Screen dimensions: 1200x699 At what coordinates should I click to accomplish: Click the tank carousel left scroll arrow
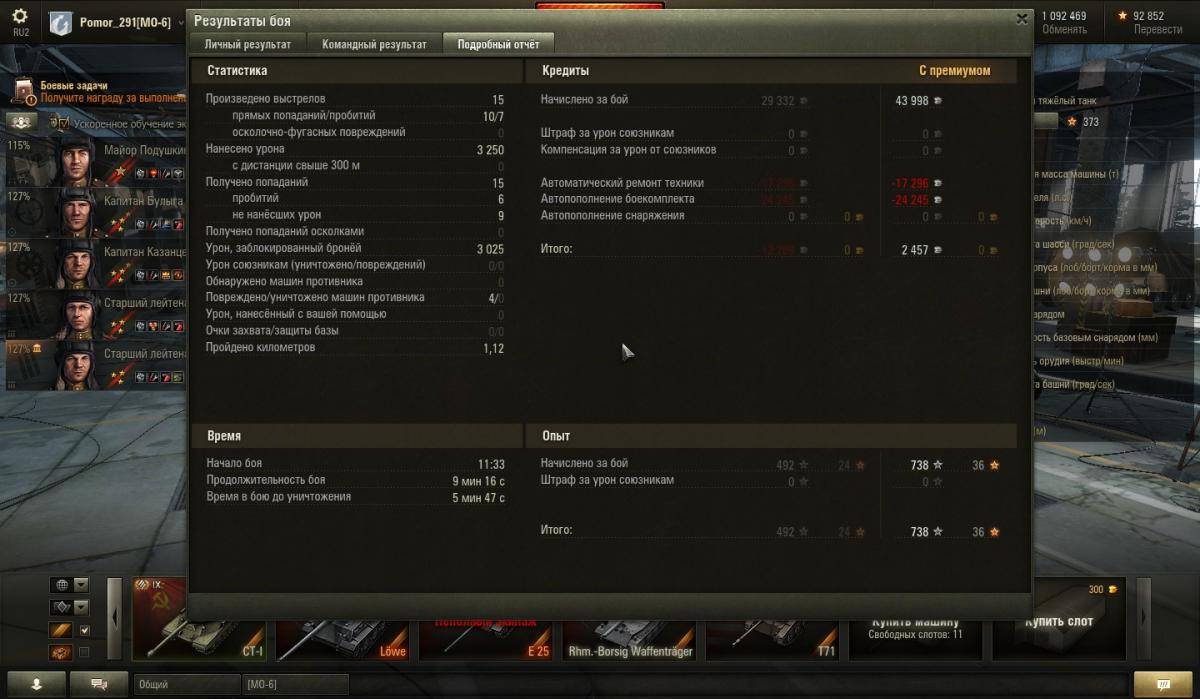click(x=115, y=620)
